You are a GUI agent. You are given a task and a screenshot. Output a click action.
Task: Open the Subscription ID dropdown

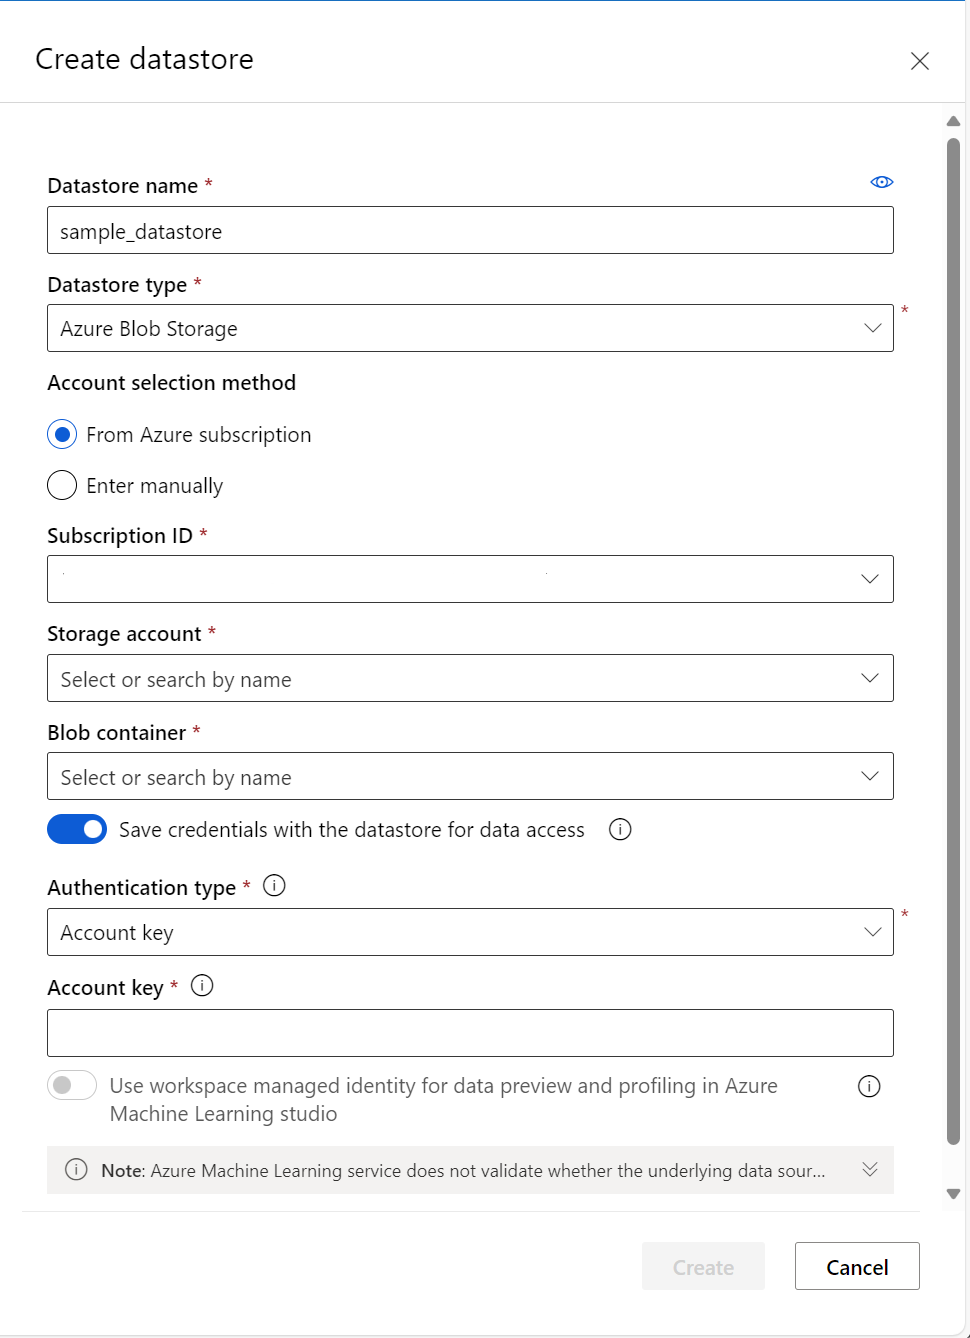pyautogui.click(x=470, y=579)
